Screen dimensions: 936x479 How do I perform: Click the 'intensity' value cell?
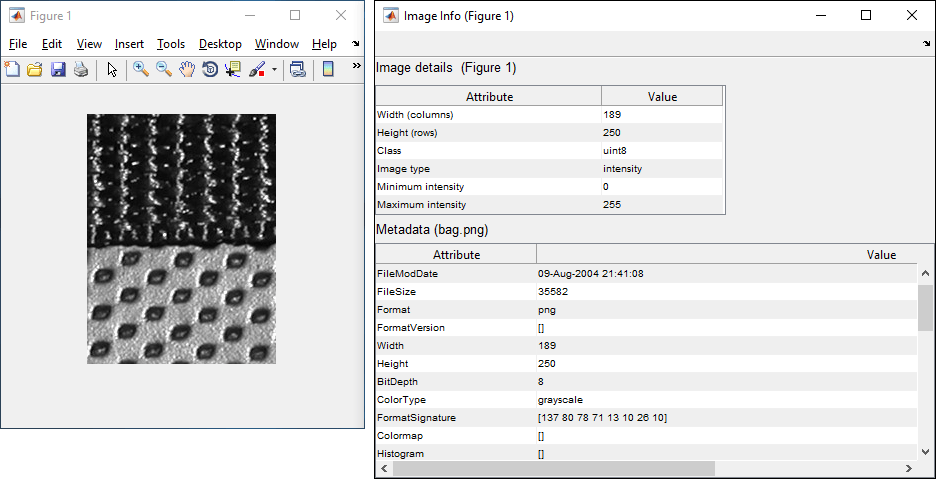[662, 168]
